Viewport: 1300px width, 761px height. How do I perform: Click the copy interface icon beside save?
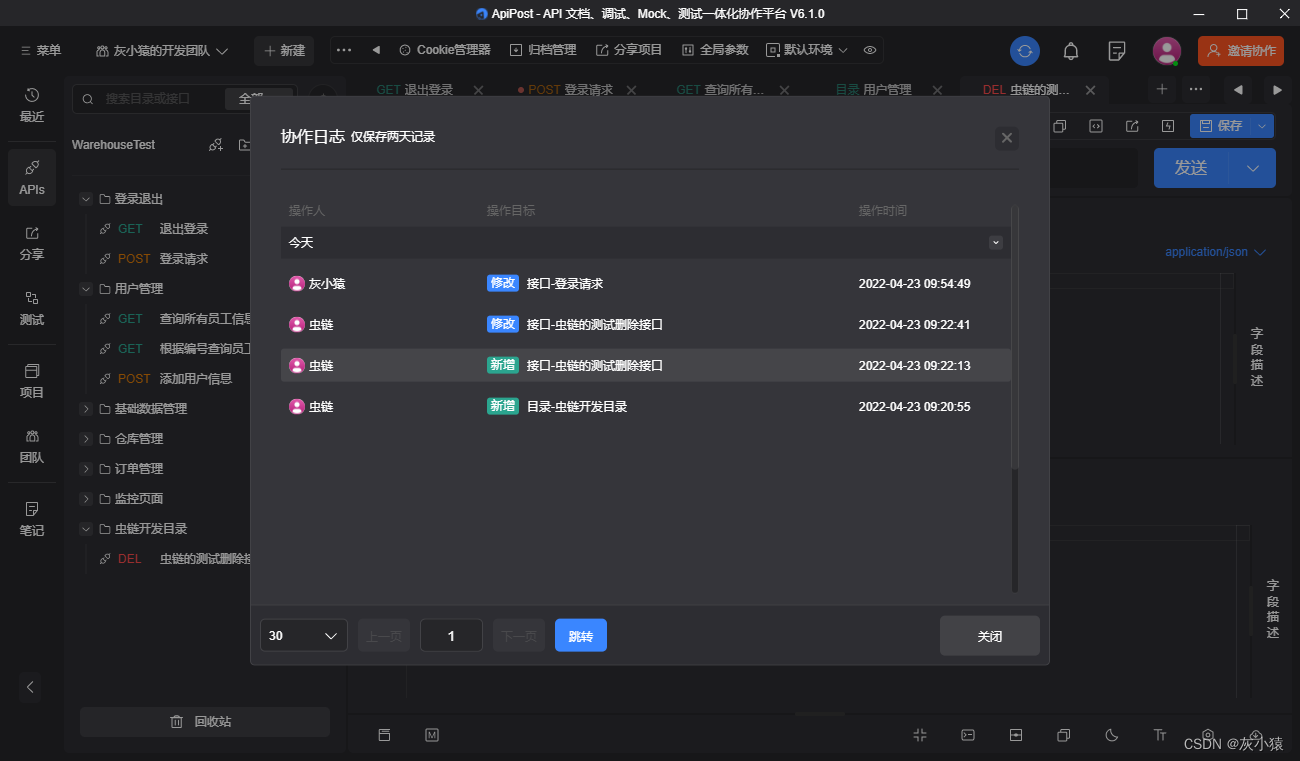[1060, 126]
